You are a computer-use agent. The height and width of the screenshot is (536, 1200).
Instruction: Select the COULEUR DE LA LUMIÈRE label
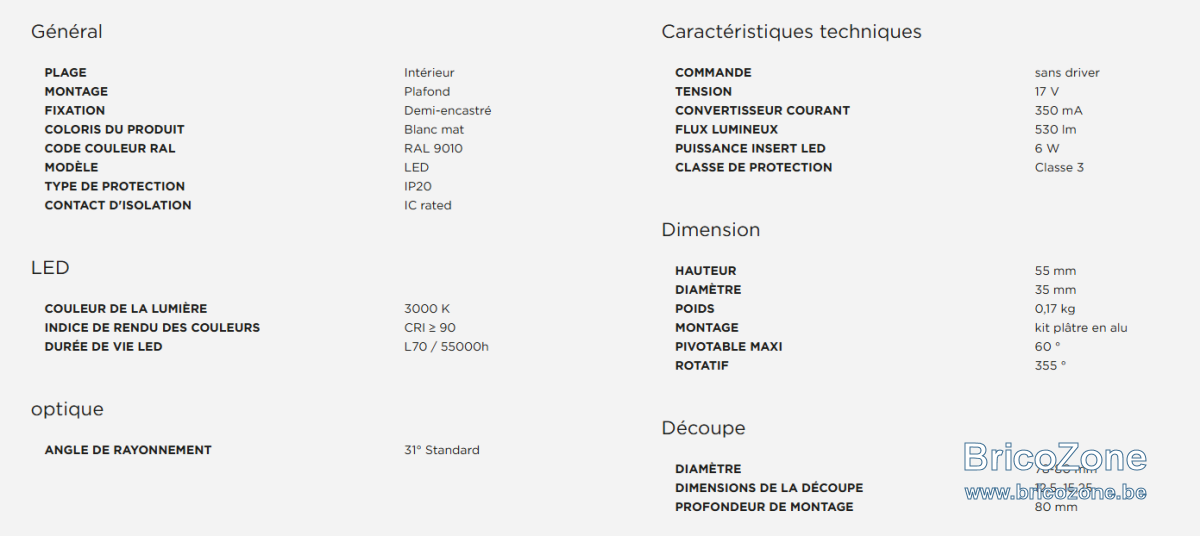point(126,309)
